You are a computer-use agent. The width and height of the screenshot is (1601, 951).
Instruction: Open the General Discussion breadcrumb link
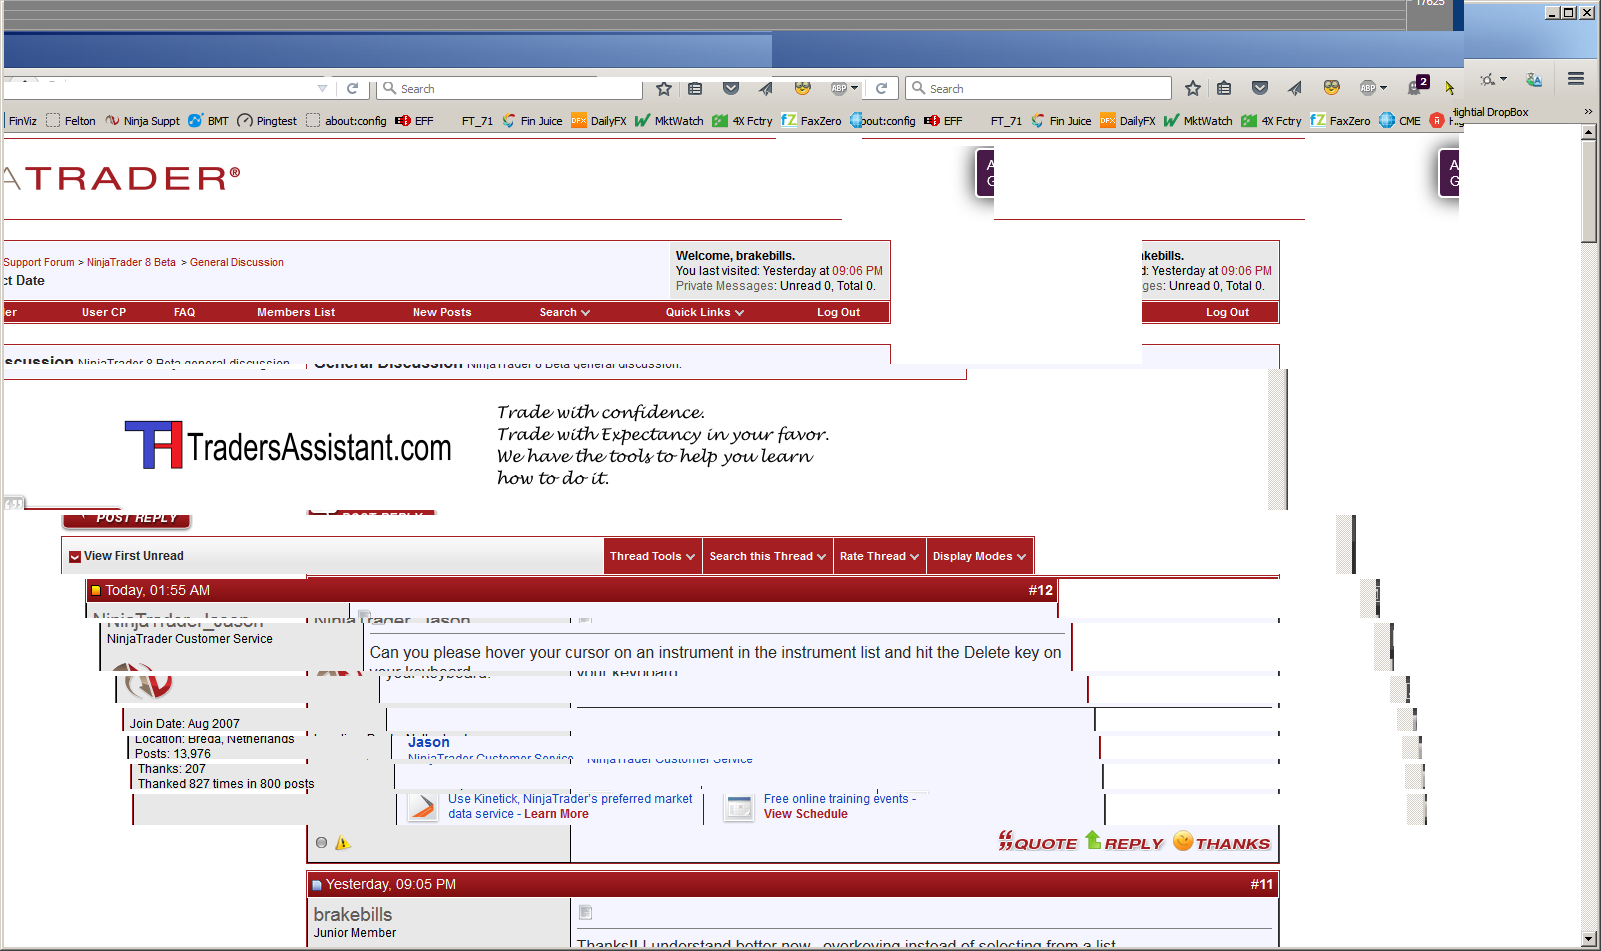click(237, 262)
